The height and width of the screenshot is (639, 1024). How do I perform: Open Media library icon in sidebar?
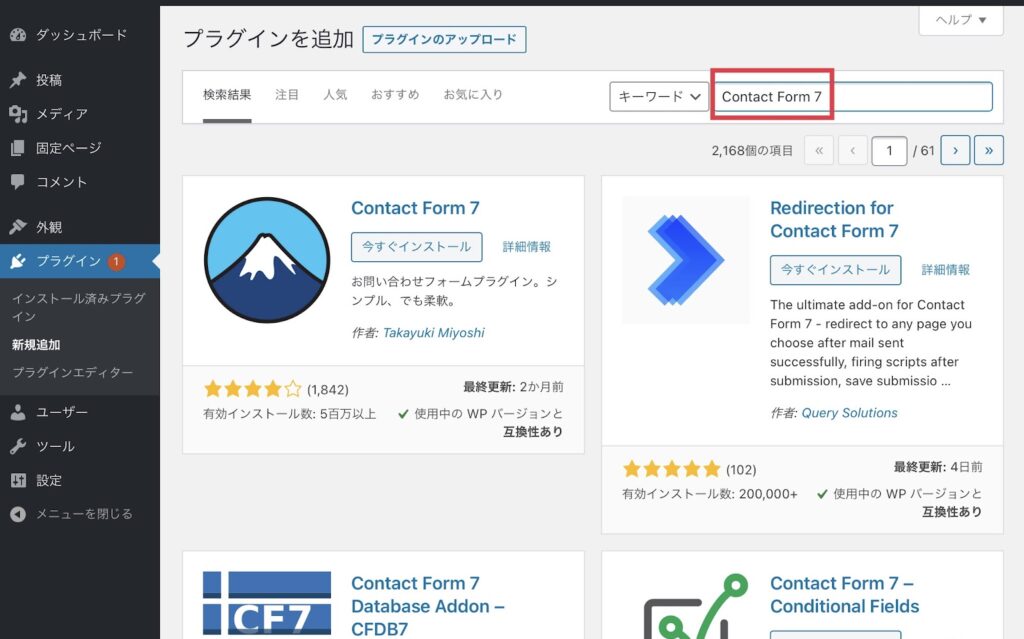[18, 114]
